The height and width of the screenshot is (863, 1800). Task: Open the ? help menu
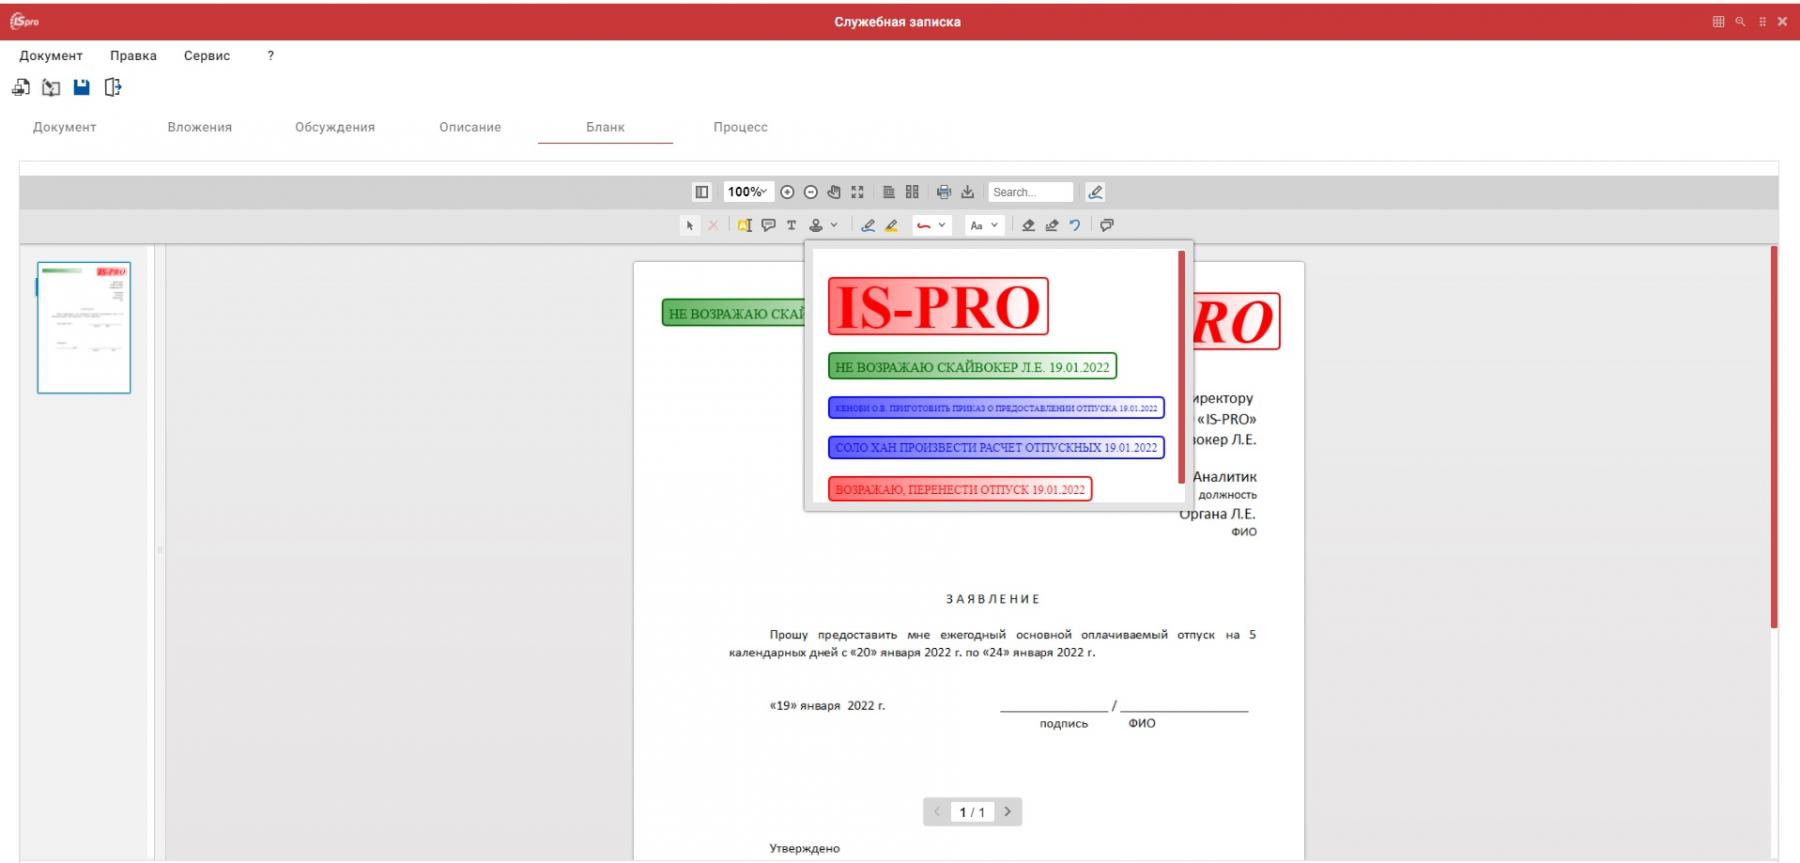270,56
